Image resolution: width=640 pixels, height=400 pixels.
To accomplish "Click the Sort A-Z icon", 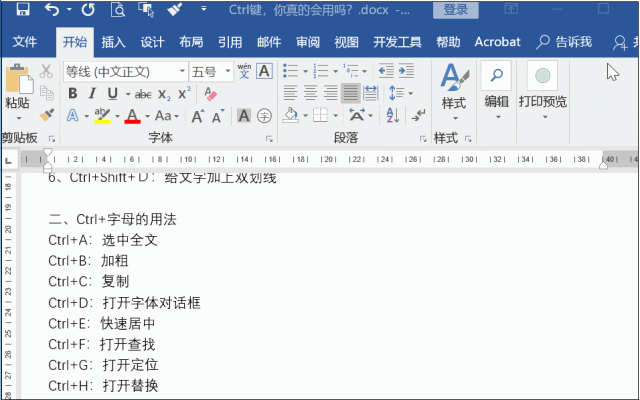I will tap(392, 116).
